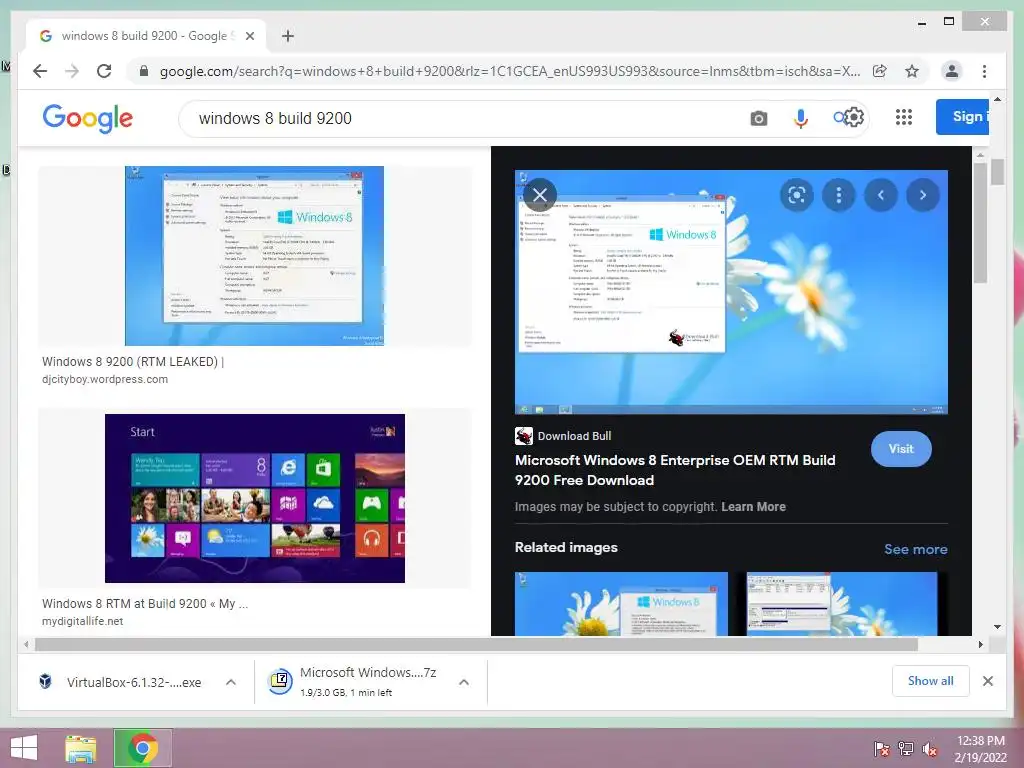The width and height of the screenshot is (1024, 768).
Task: Close the image preview panel
Action: 539,195
